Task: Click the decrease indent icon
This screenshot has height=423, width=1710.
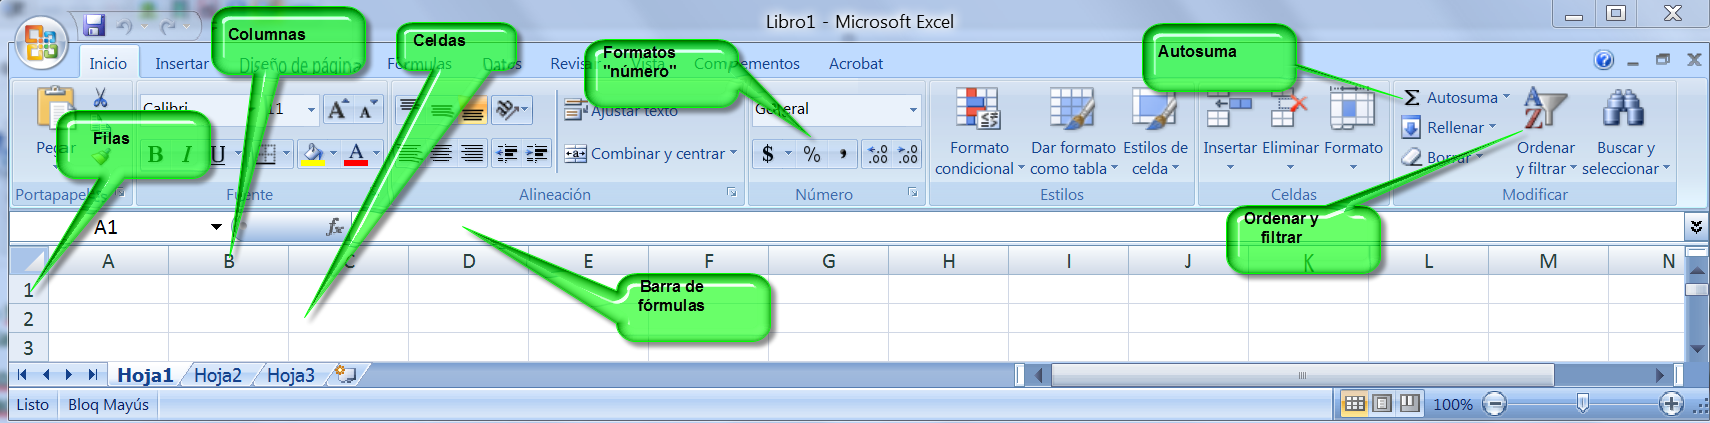Action: [x=507, y=153]
